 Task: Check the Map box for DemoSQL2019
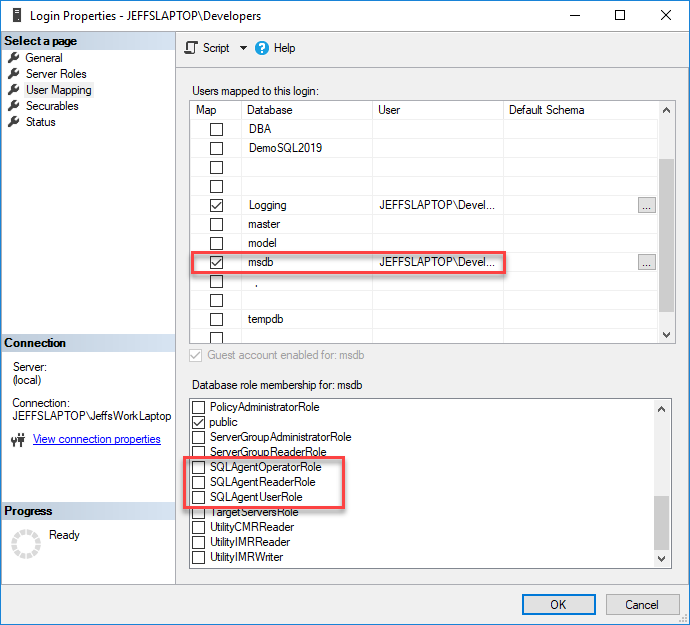(216, 148)
